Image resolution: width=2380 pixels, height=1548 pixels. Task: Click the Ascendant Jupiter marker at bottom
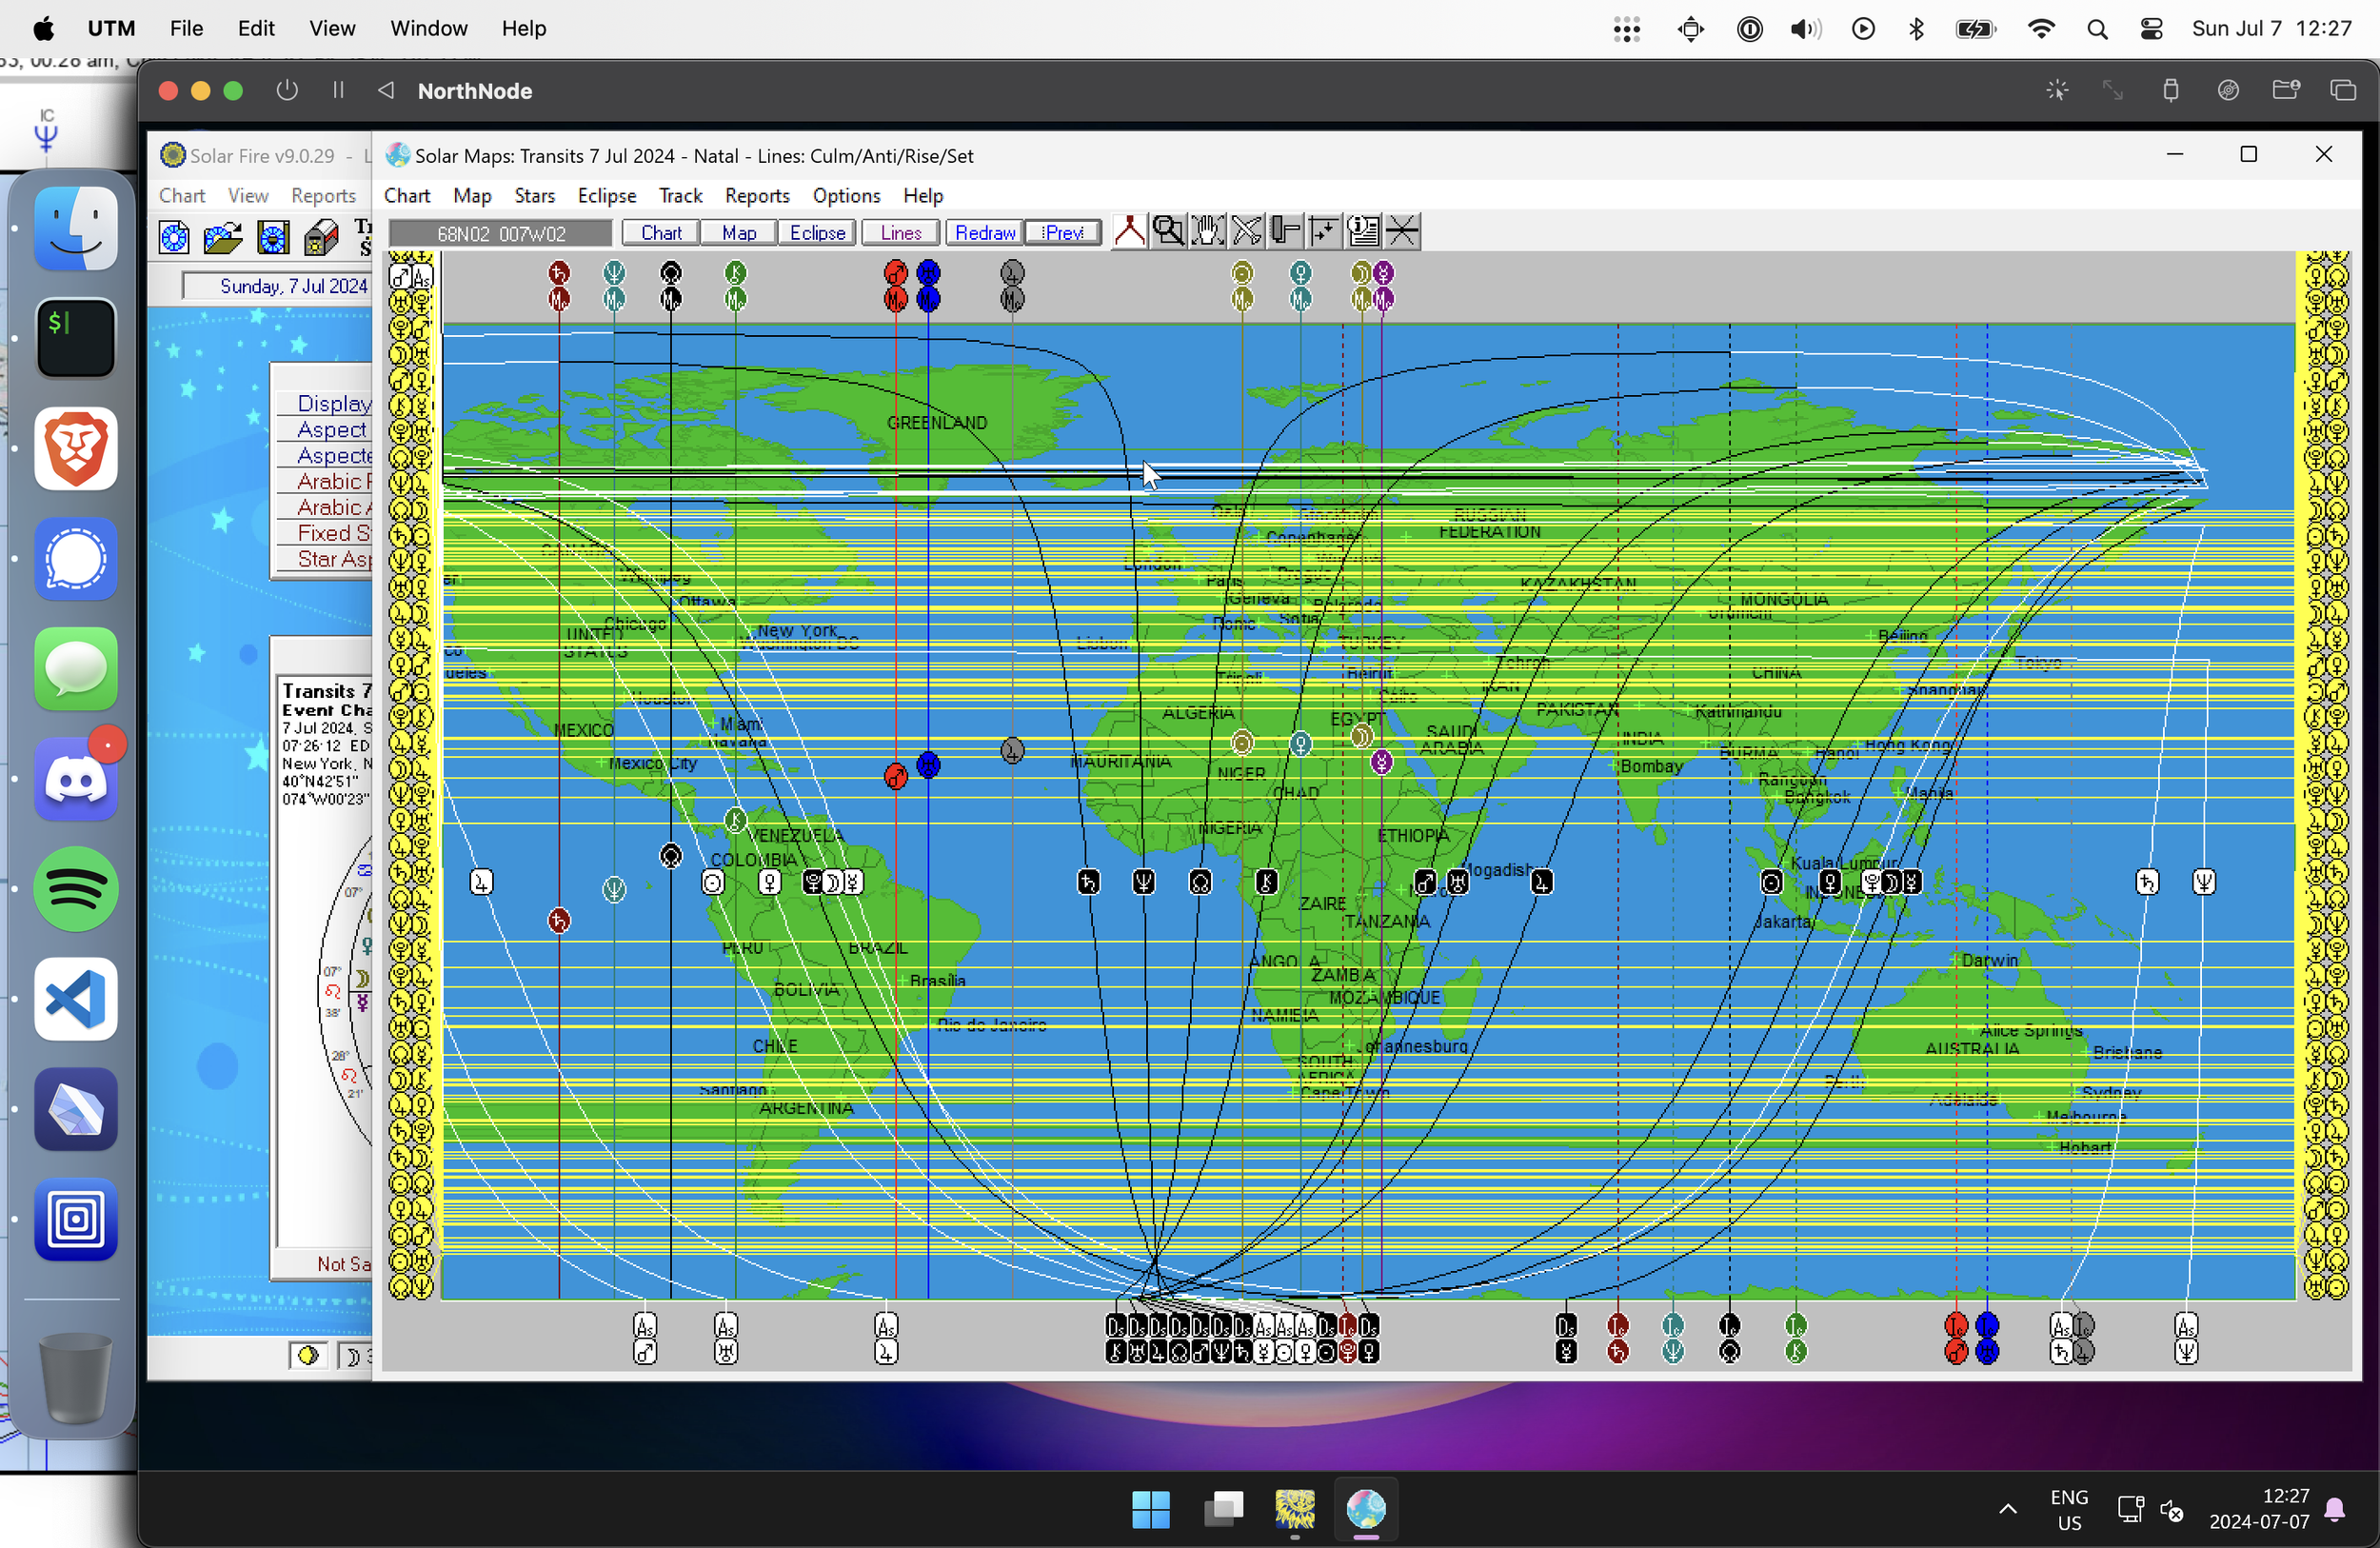pyautogui.click(x=886, y=1338)
